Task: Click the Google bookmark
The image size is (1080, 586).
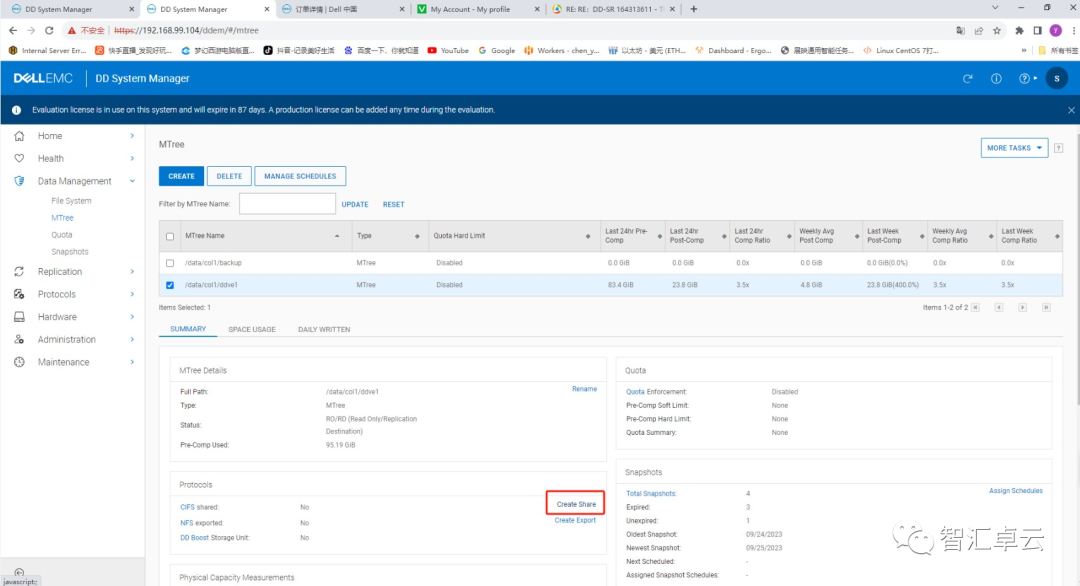Action: click(497, 50)
